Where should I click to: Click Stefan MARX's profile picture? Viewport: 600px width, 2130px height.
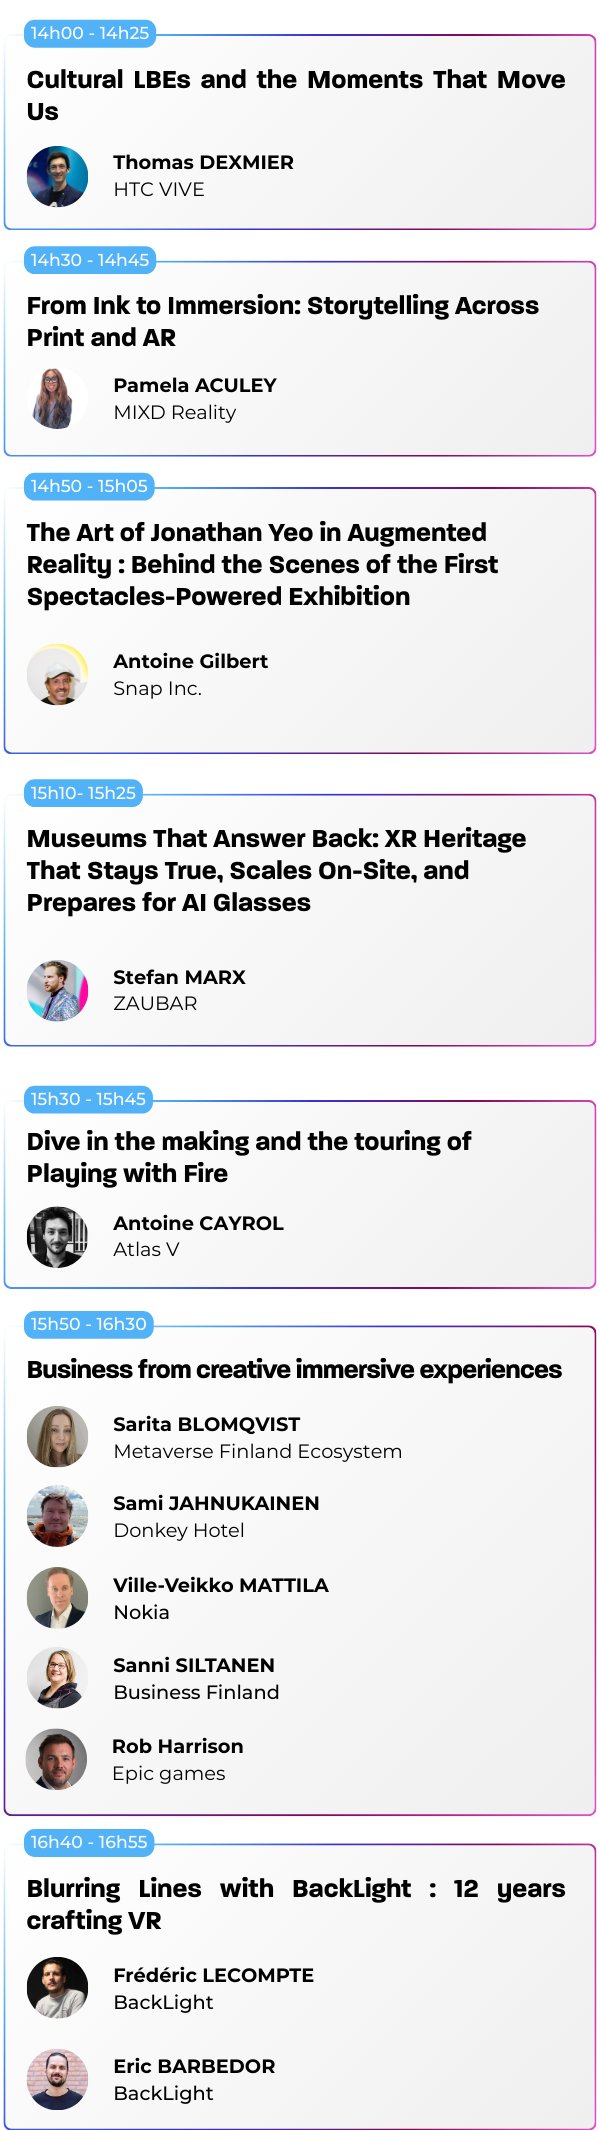tap(57, 990)
